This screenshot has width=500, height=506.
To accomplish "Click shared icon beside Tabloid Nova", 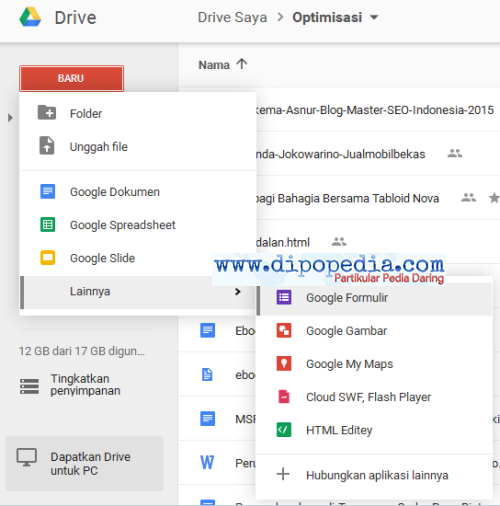I will click(x=468, y=197).
